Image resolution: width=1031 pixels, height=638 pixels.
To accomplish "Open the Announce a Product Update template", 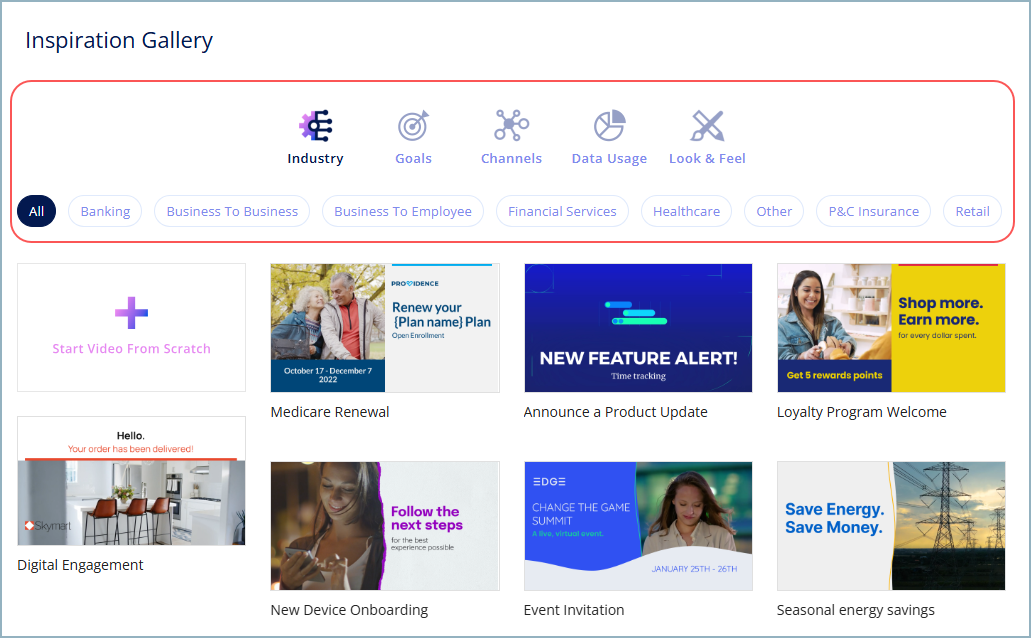I will [x=638, y=327].
